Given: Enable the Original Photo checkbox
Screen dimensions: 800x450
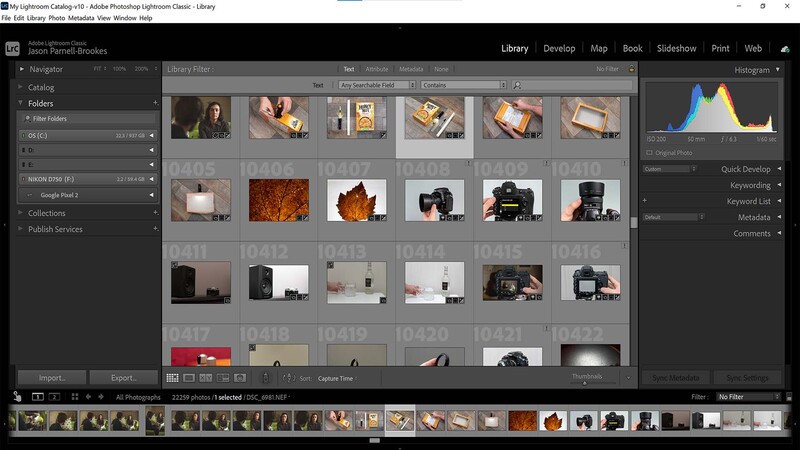Looking at the screenshot, I should coord(649,153).
